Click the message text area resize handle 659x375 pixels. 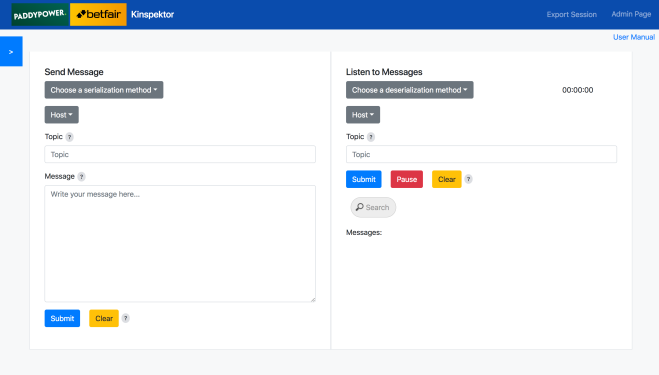pos(313,299)
